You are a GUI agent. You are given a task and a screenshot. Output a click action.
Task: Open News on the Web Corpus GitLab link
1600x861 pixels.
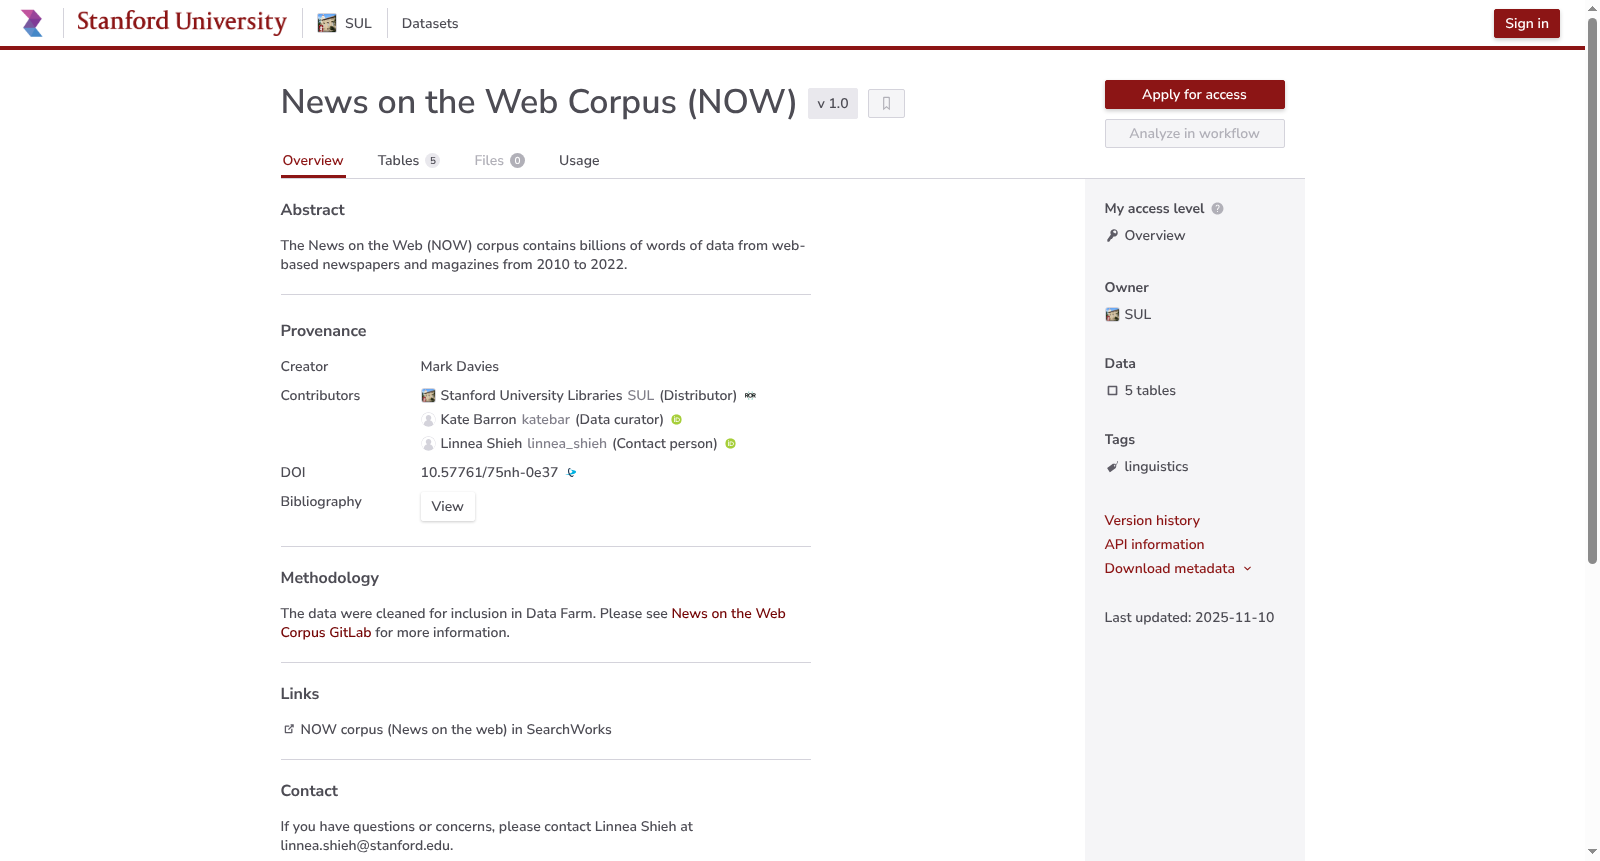(x=533, y=623)
